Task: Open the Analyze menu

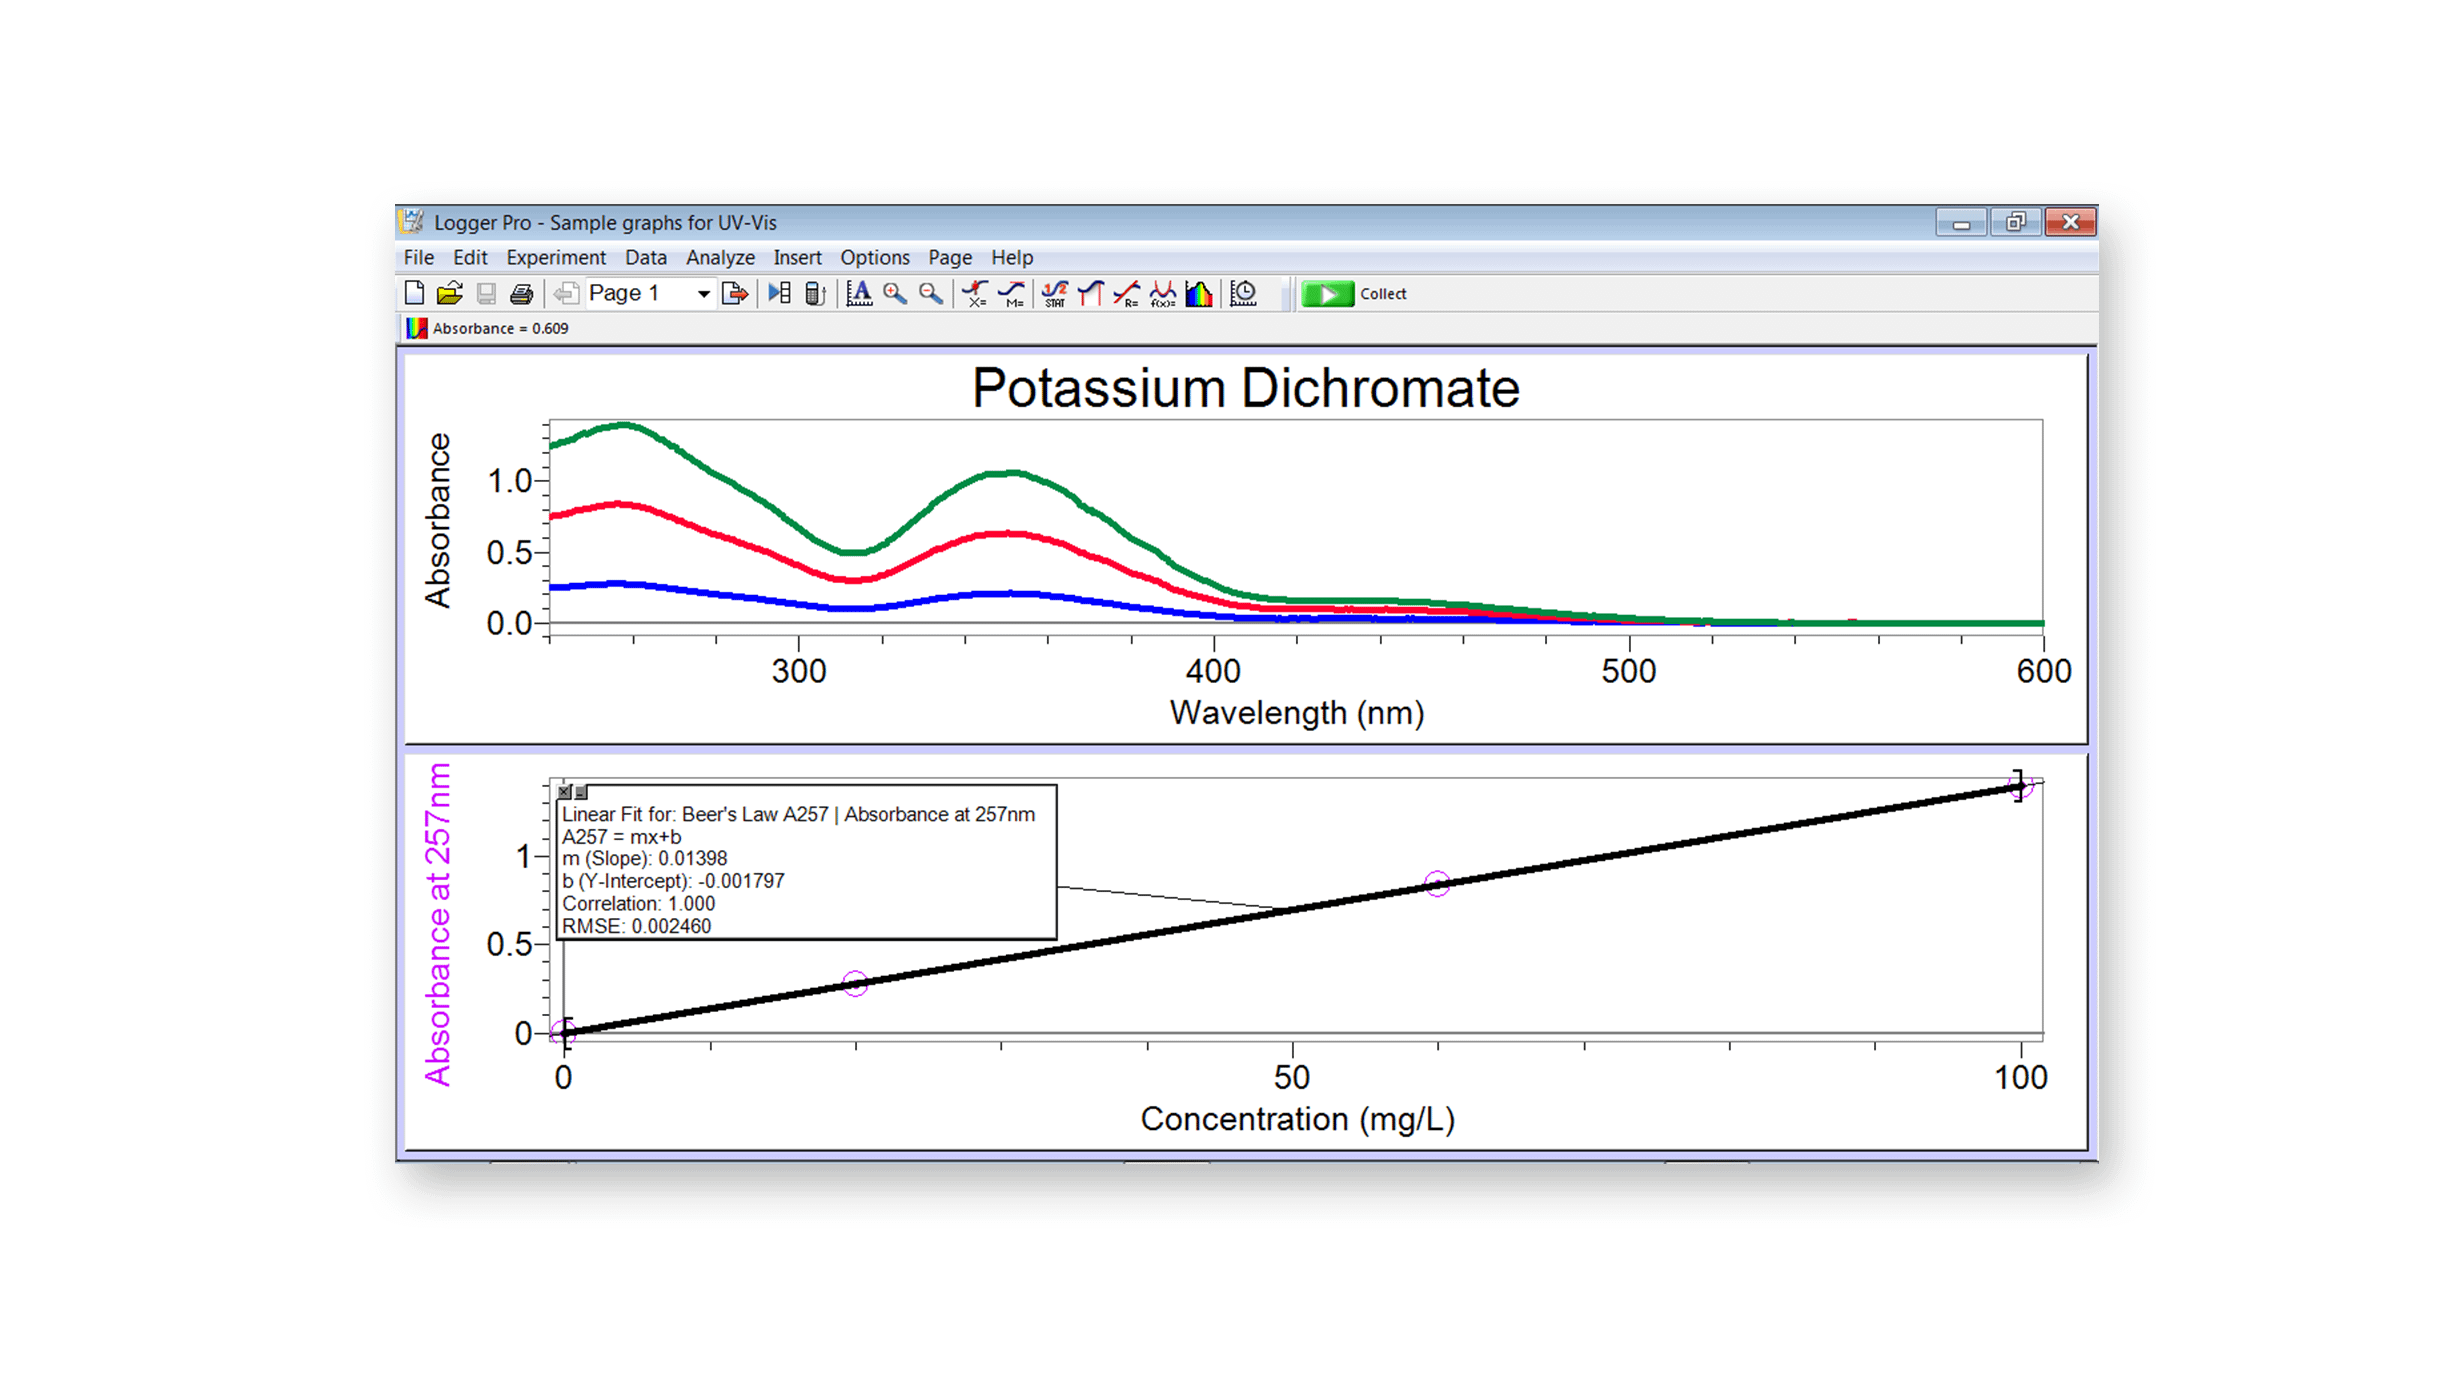Action: (719, 257)
